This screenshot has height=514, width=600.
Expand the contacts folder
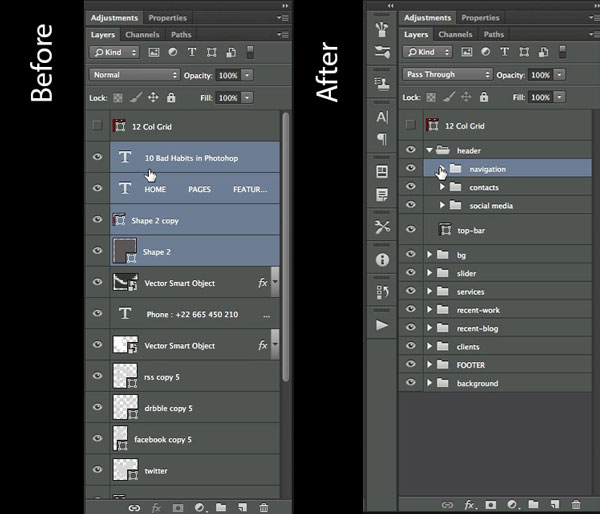point(442,187)
